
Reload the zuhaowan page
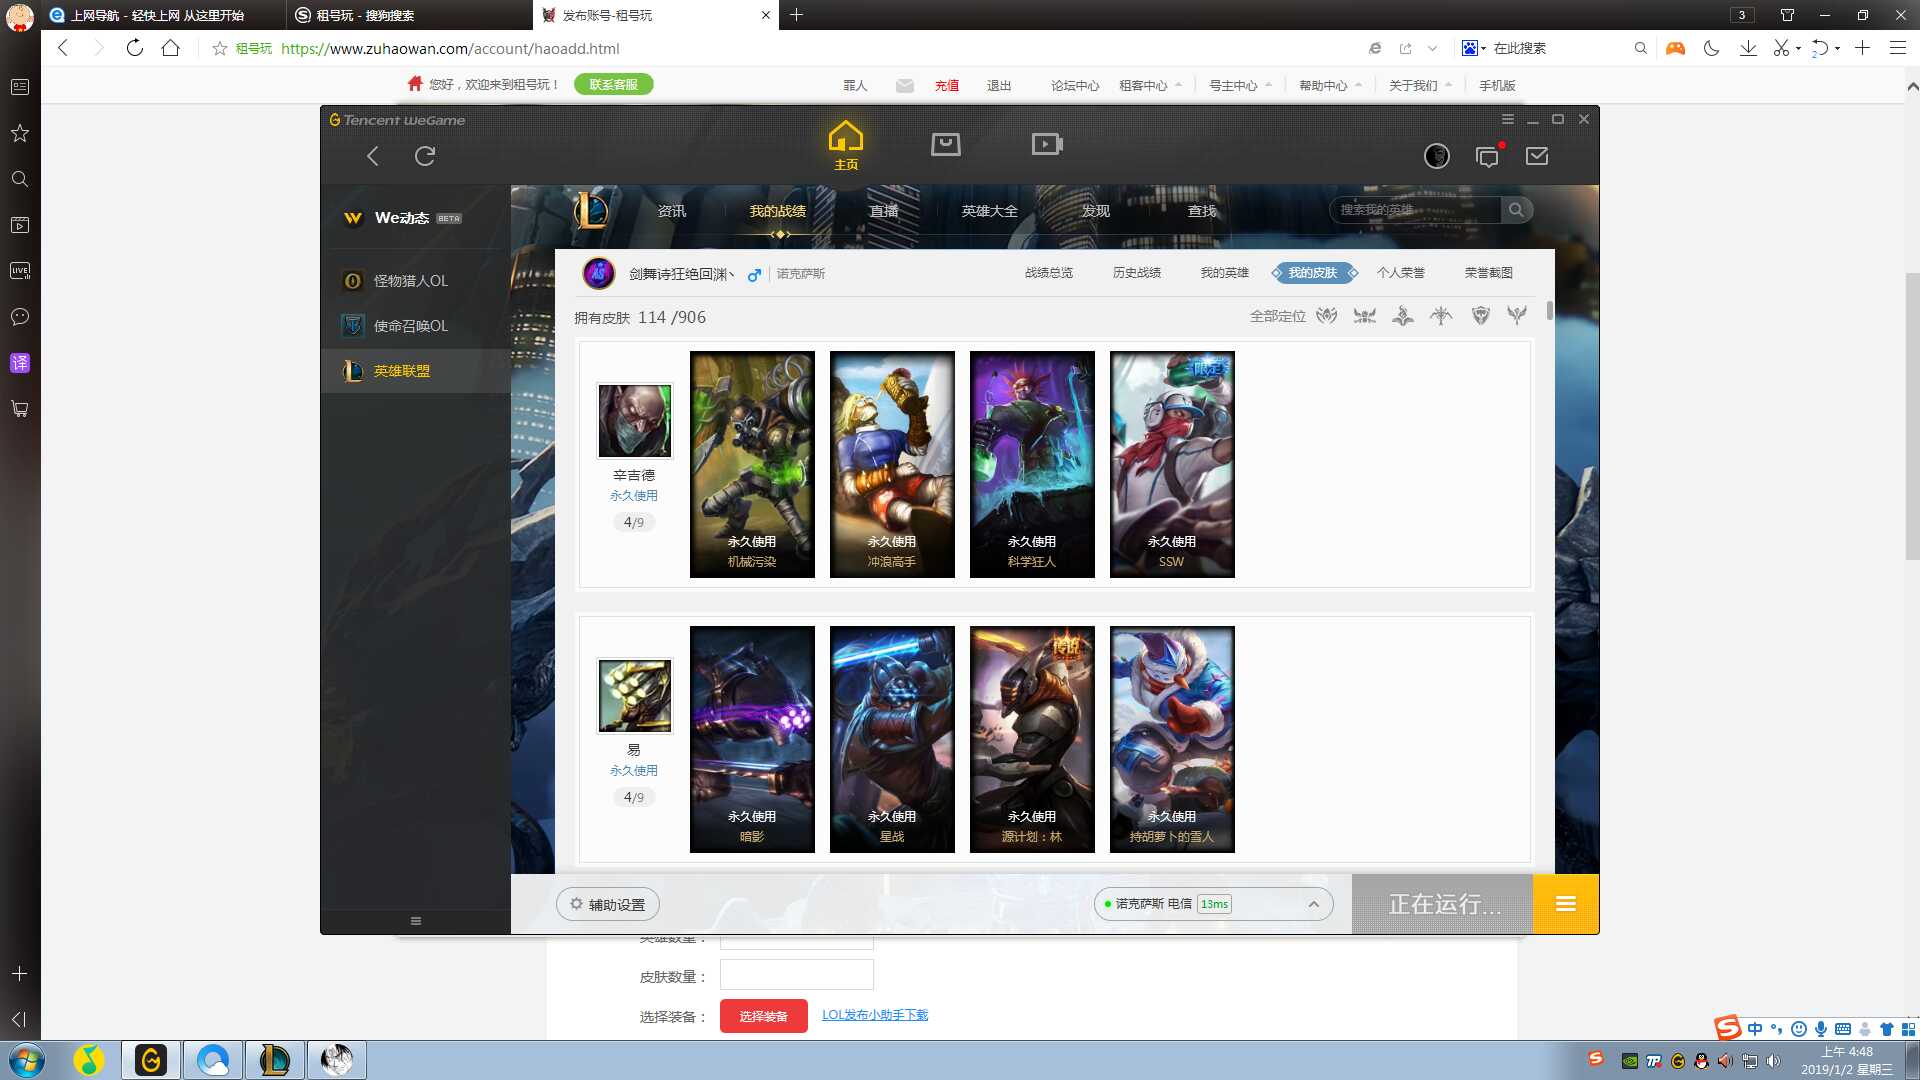pos(134,48)
